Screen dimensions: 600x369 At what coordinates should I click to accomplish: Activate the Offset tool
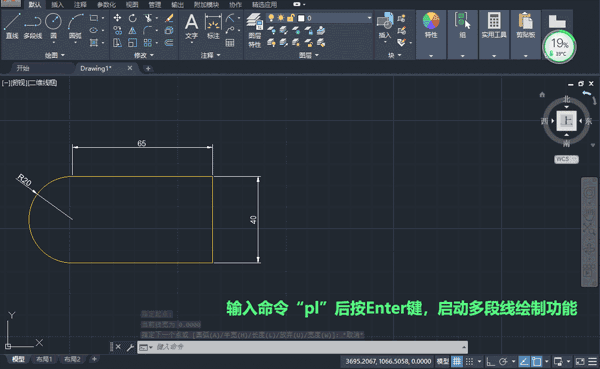(169, 42)
